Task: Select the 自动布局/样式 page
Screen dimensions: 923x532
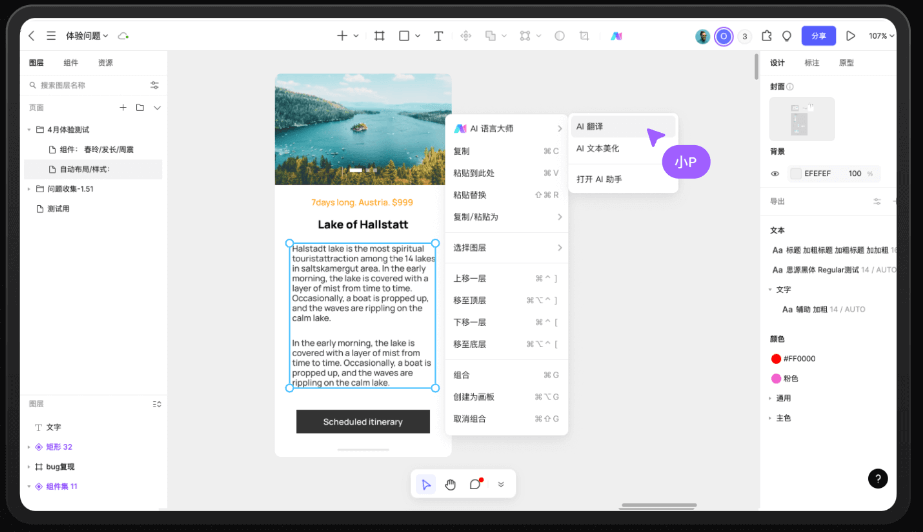Action: click(x=93, y=169)
